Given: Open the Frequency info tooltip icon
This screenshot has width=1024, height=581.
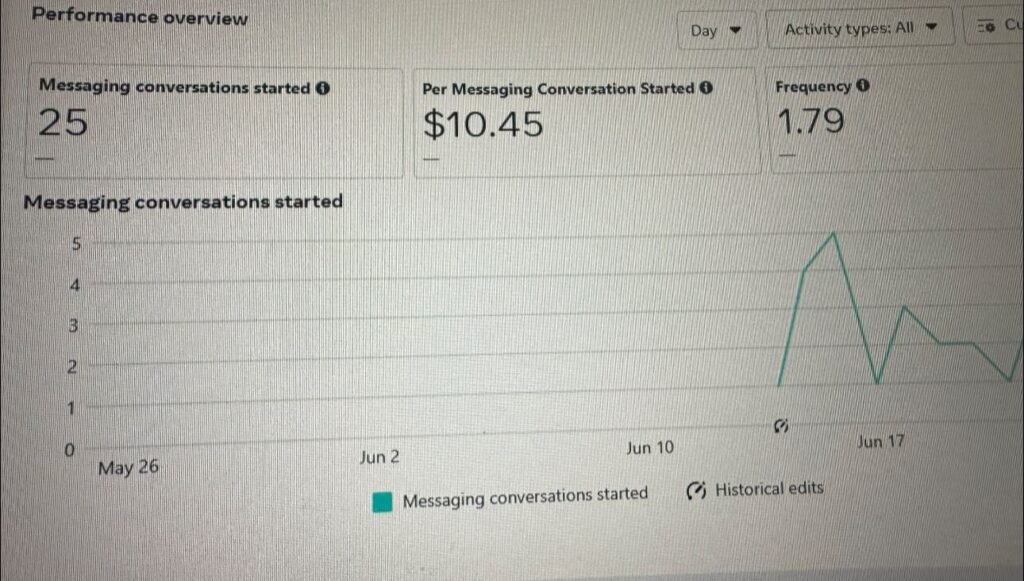Looking at the screenshot, I should pyautogui.click(x=863, y=86).
